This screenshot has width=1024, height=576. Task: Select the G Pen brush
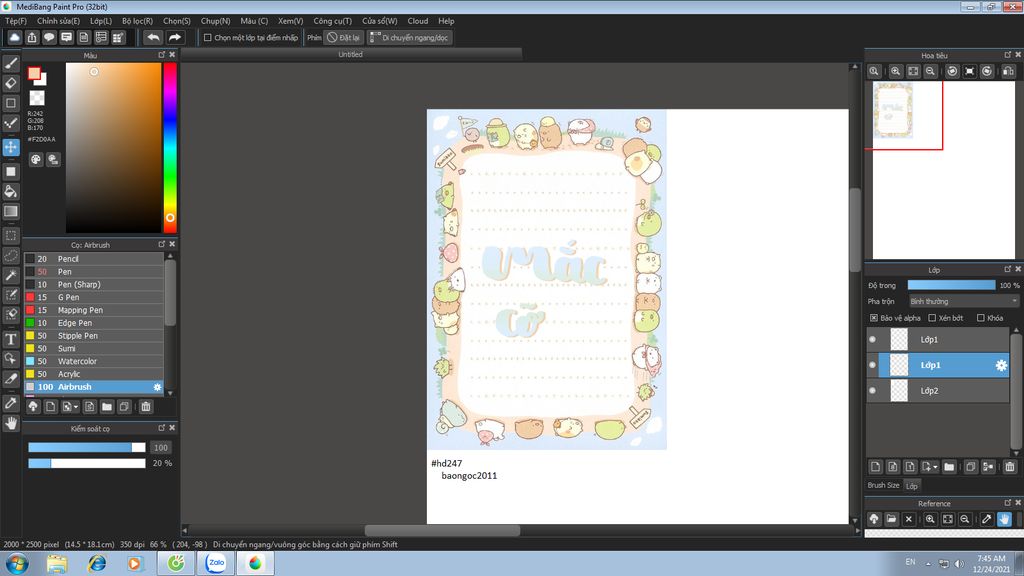point(94,297)
